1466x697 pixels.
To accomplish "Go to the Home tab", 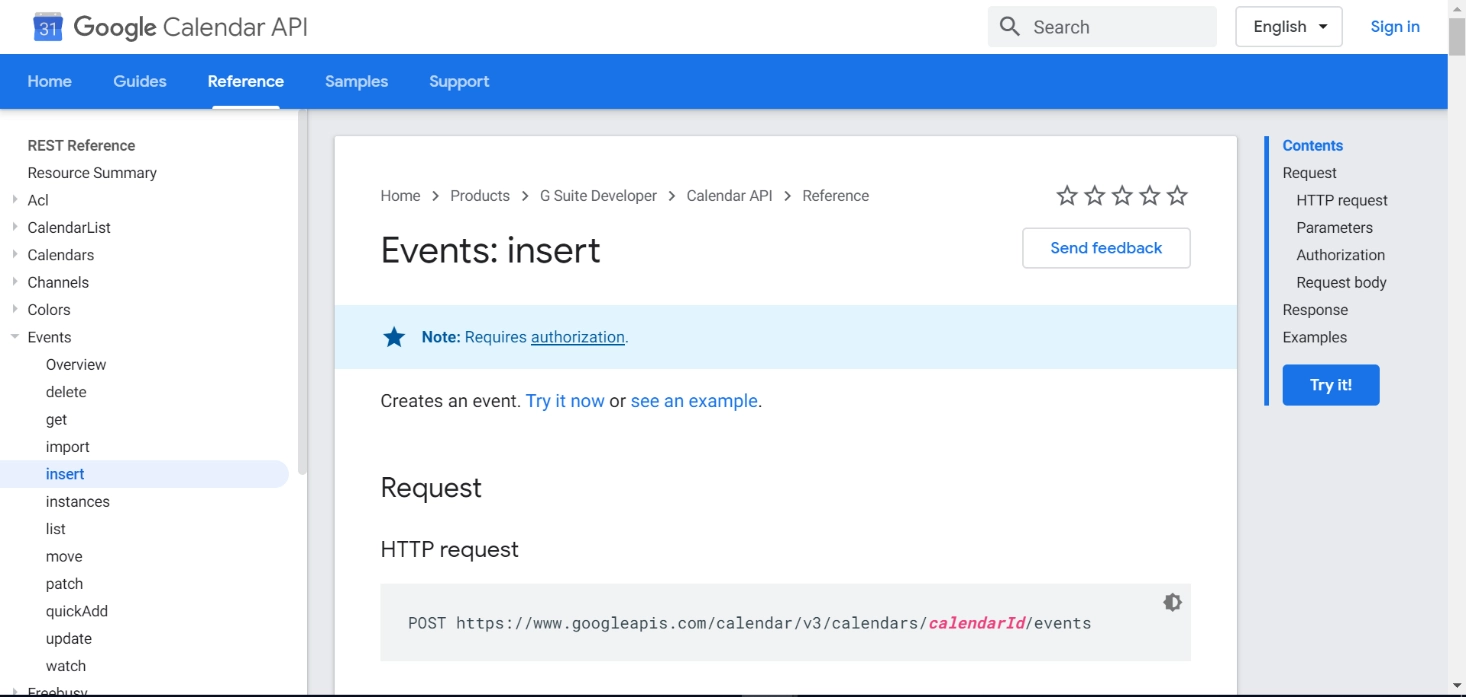I will pos(49,81).
